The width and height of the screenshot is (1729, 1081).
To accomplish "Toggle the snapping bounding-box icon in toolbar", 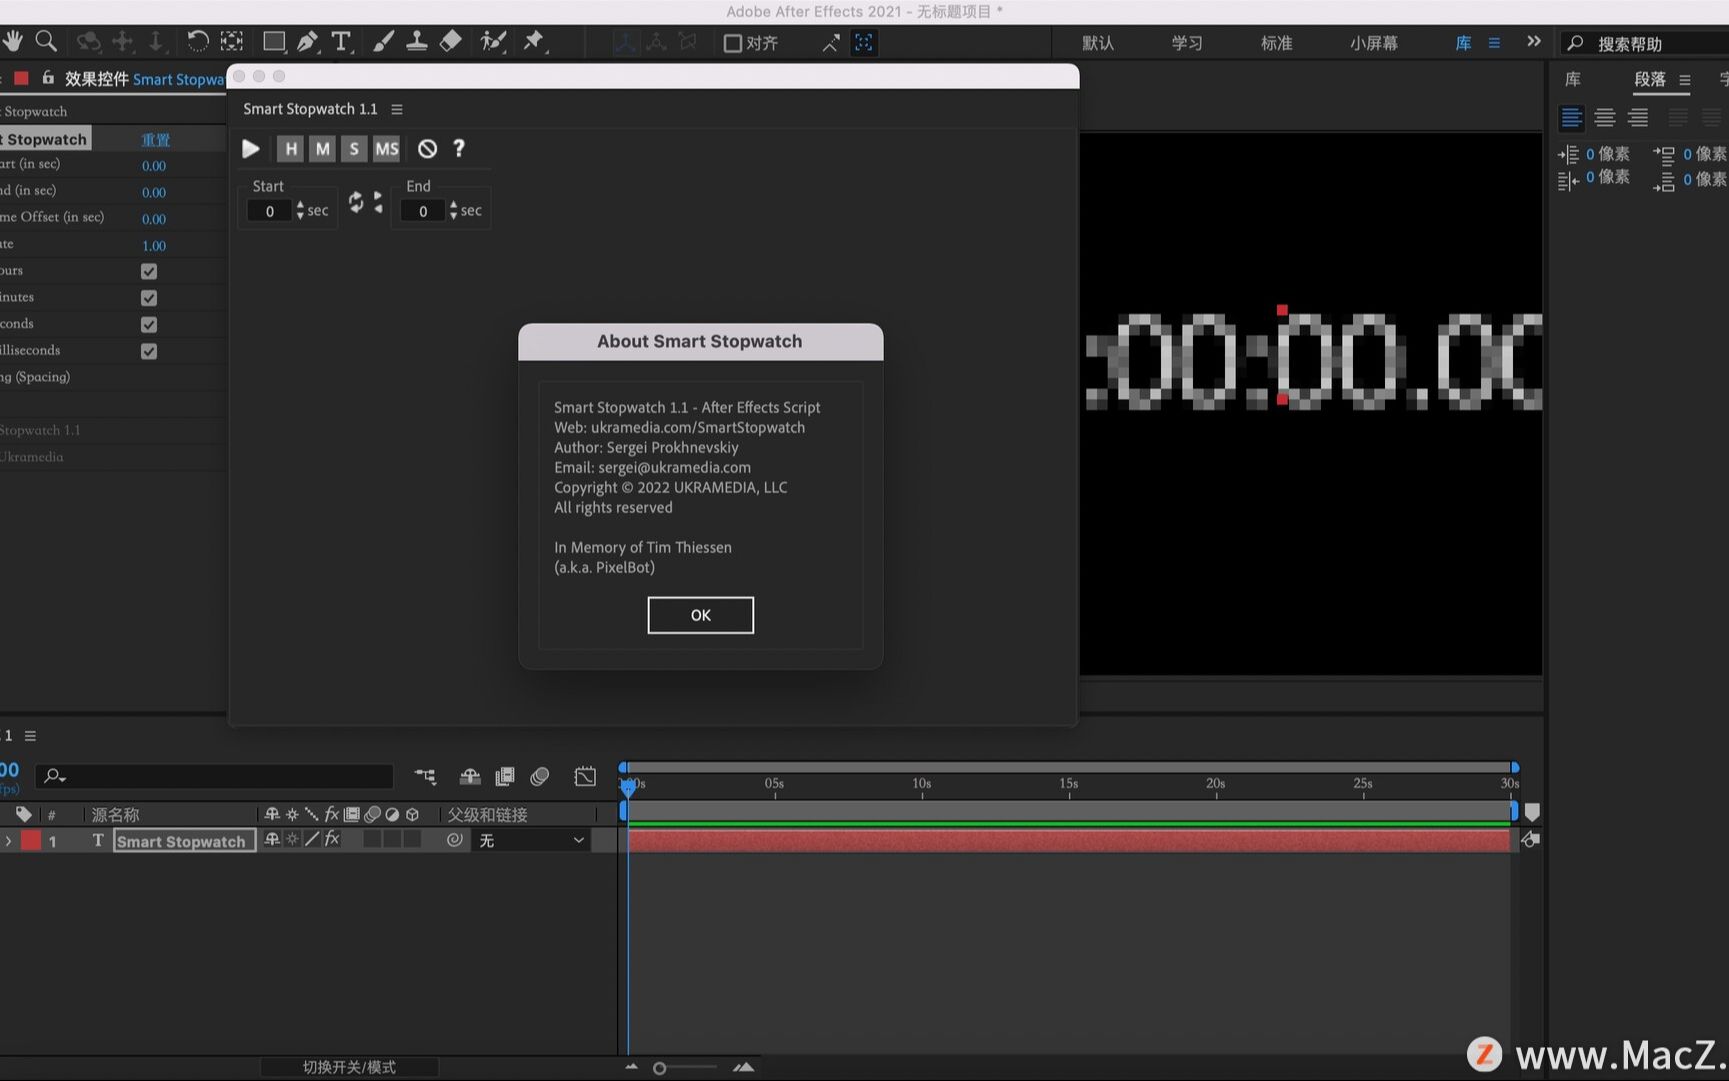I will click(x=864, y=42).
